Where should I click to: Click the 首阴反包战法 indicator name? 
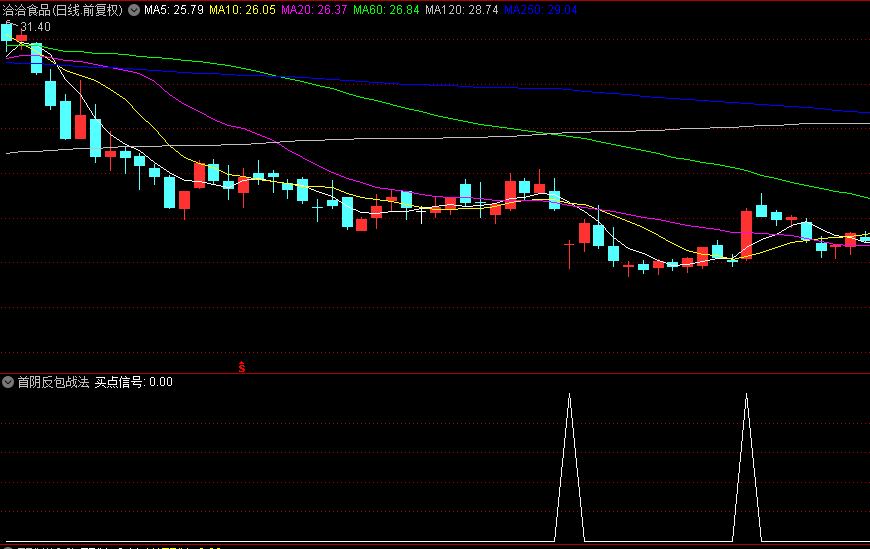point(53,382)
